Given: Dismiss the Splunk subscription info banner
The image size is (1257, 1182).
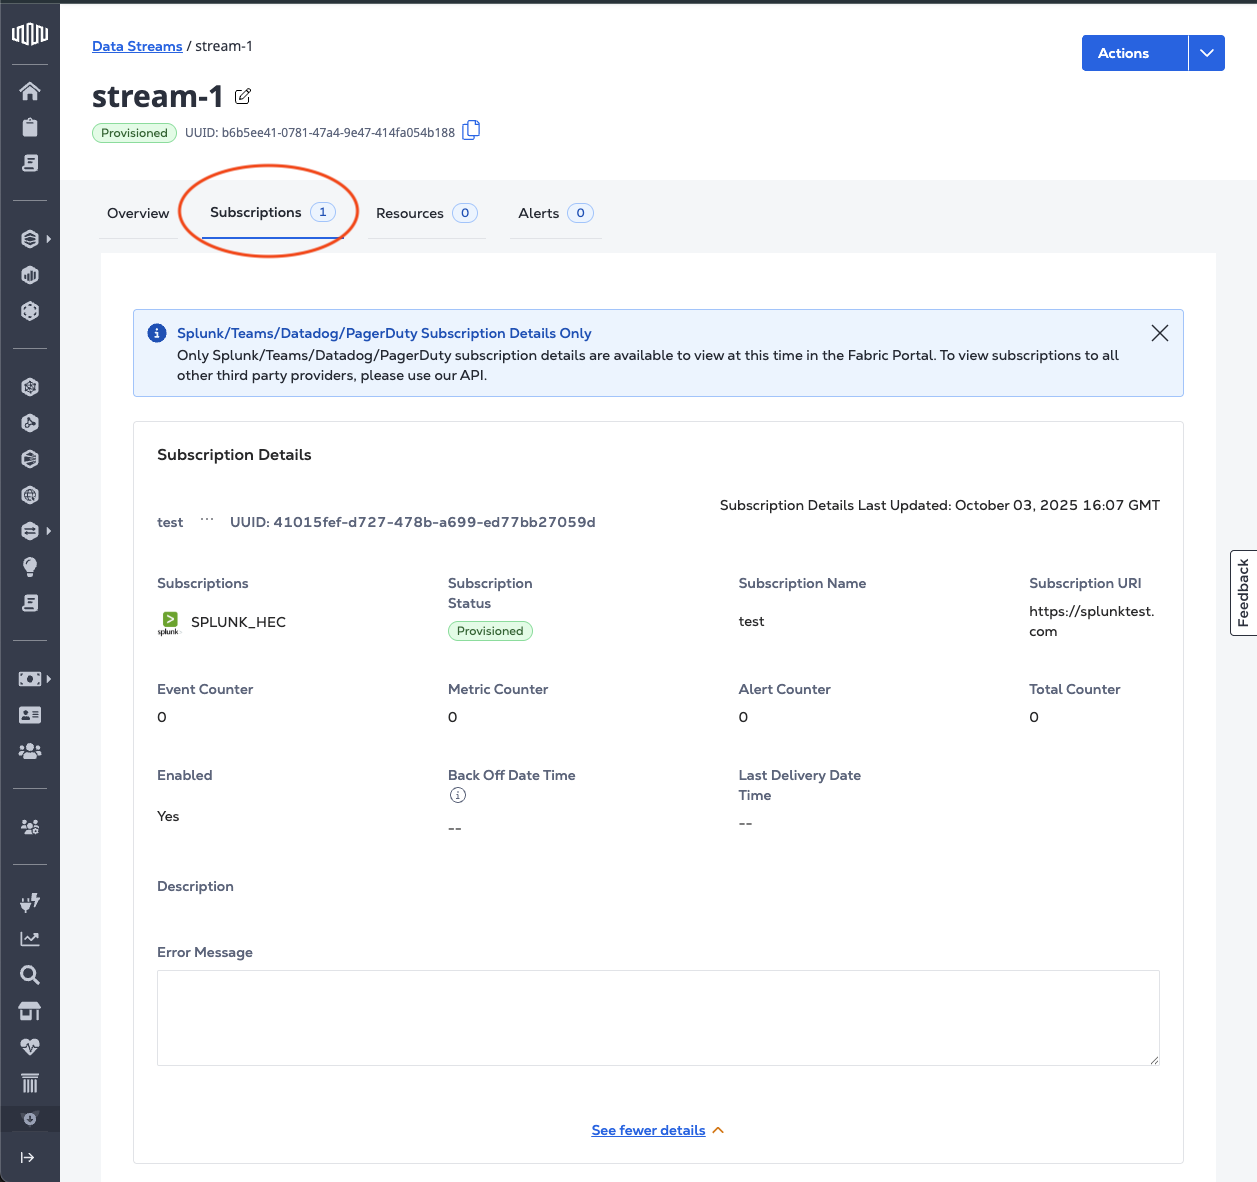Looking at the screenshot, I should coord(1159,333).
